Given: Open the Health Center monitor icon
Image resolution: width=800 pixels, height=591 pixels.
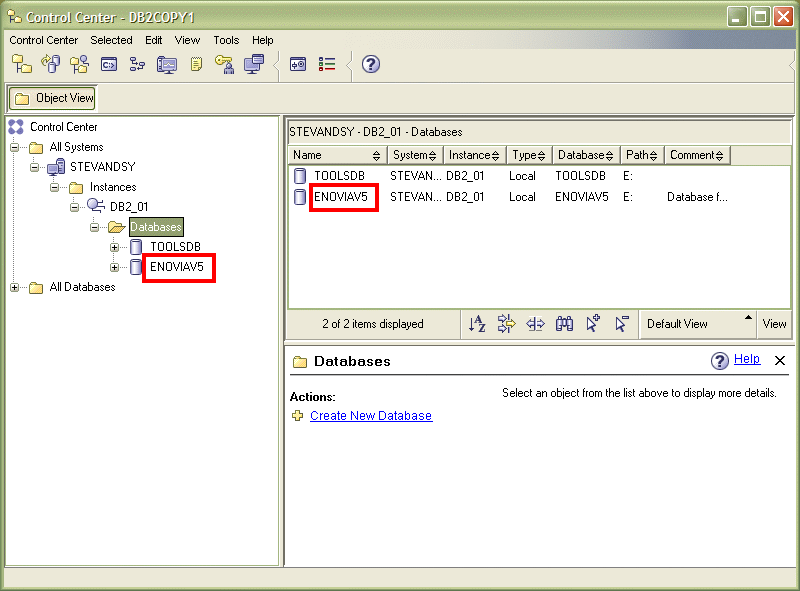Looking at the screenshot, I should (167, 65).
